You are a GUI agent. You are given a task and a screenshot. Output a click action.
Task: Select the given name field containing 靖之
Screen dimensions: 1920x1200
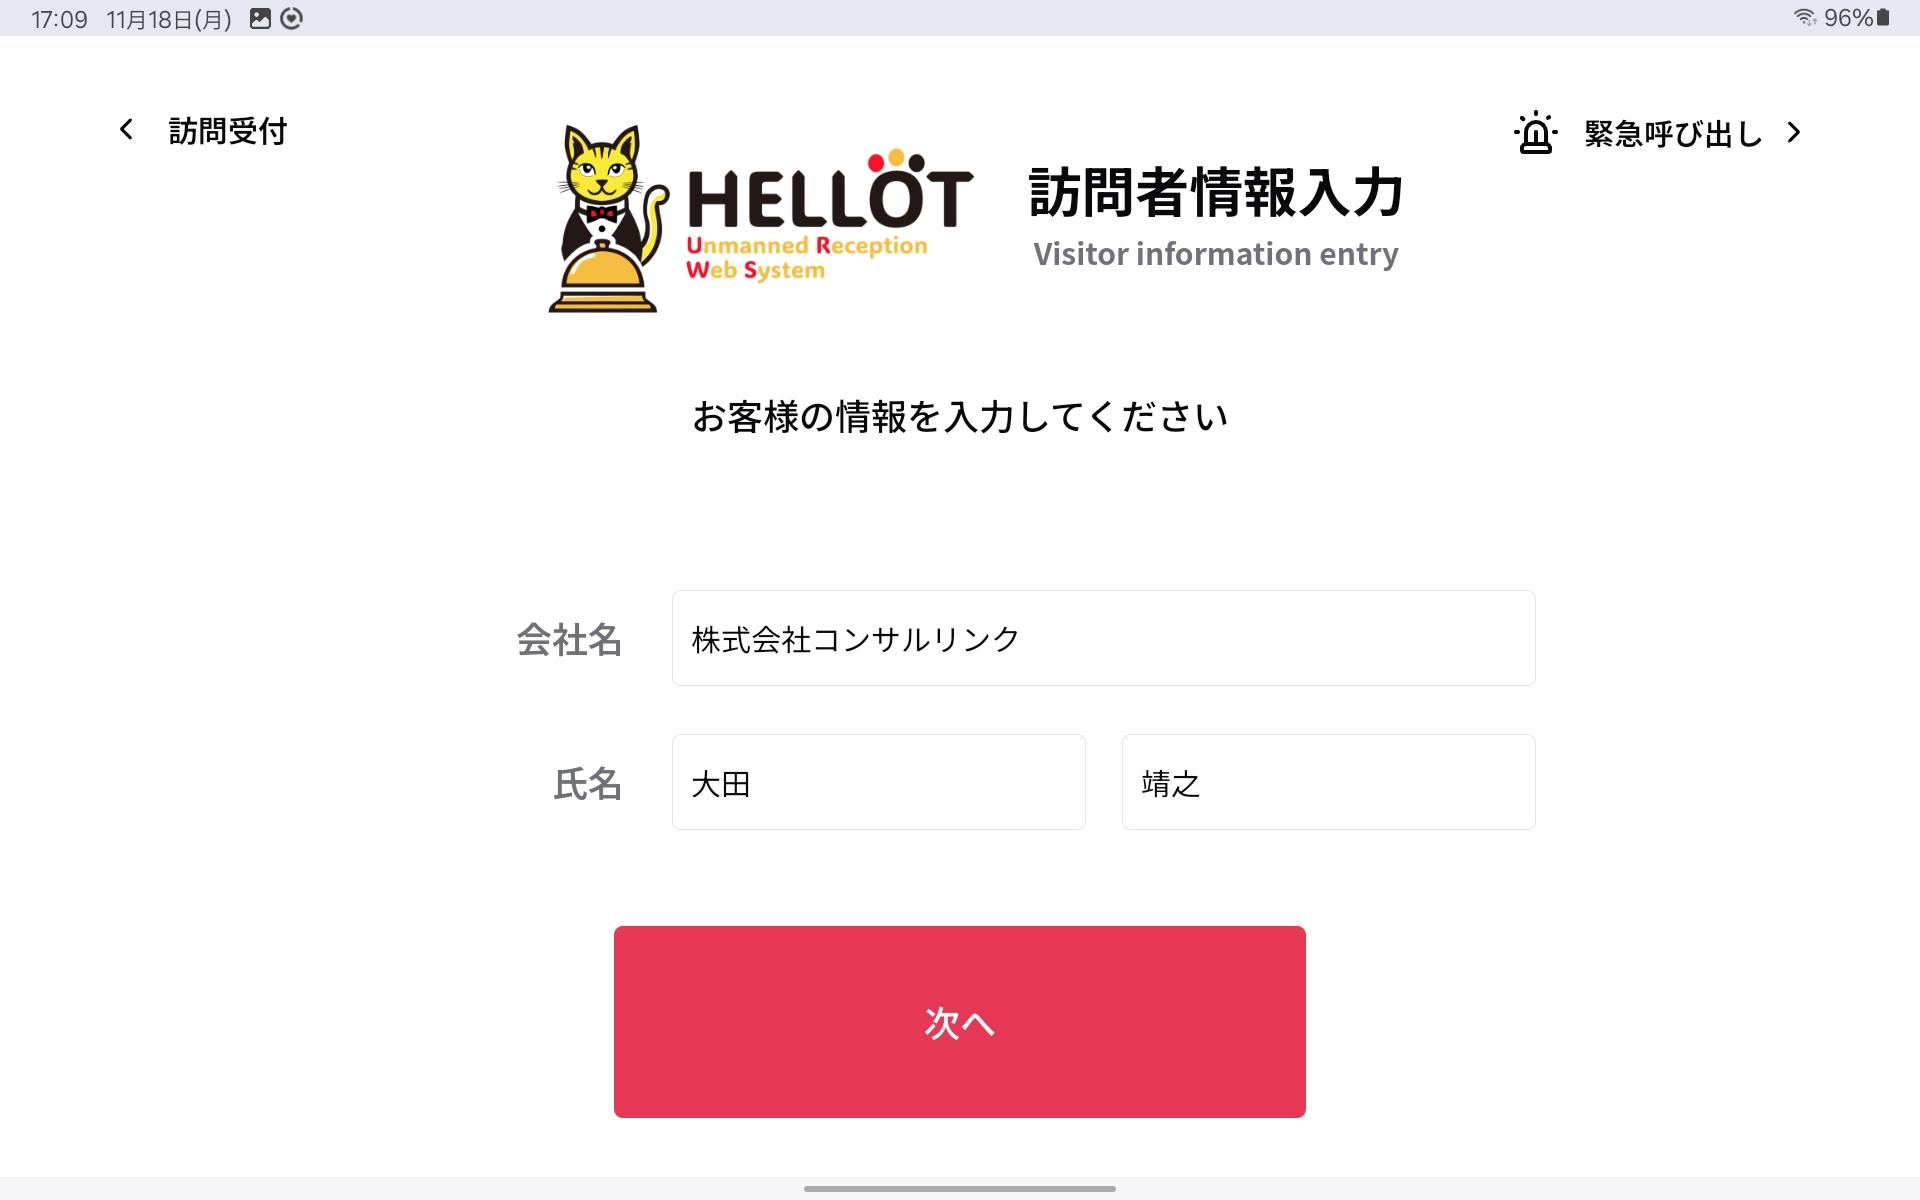(1328, 782)
